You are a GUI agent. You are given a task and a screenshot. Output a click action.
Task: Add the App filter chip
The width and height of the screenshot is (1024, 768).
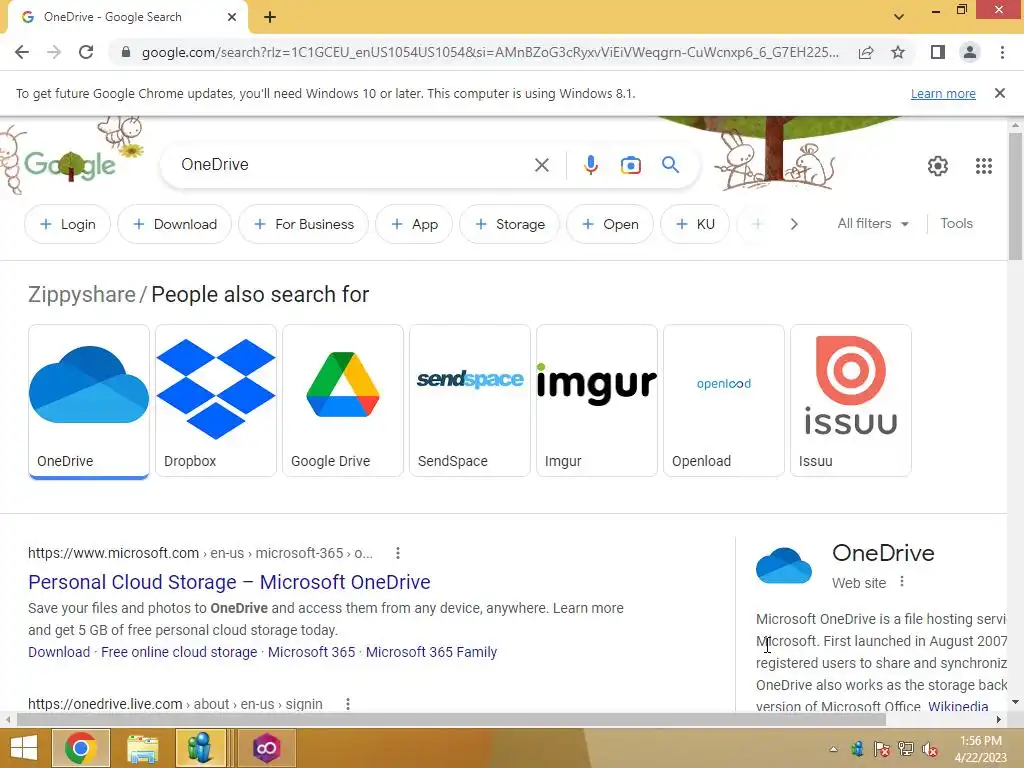tap(414, 224)
